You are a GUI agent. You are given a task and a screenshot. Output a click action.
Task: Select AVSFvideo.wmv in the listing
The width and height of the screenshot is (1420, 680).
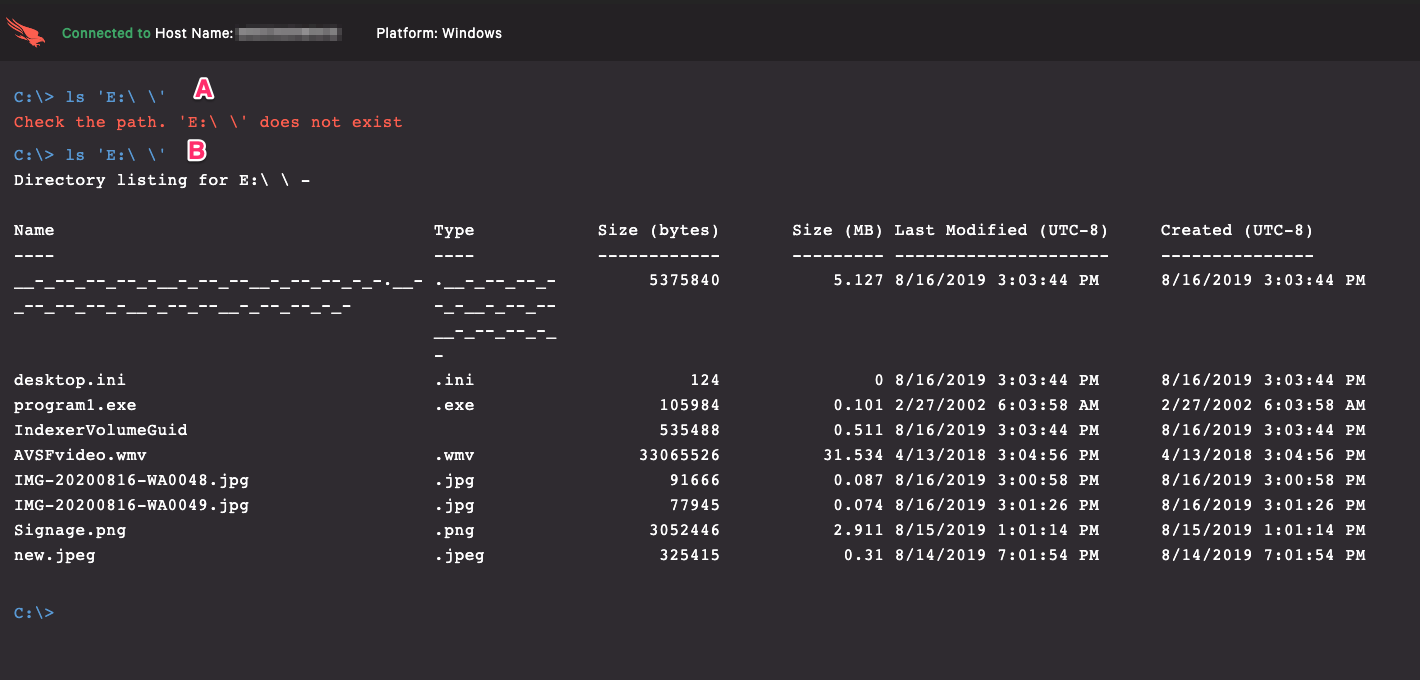pyautogui.click(x=80, y=455)
